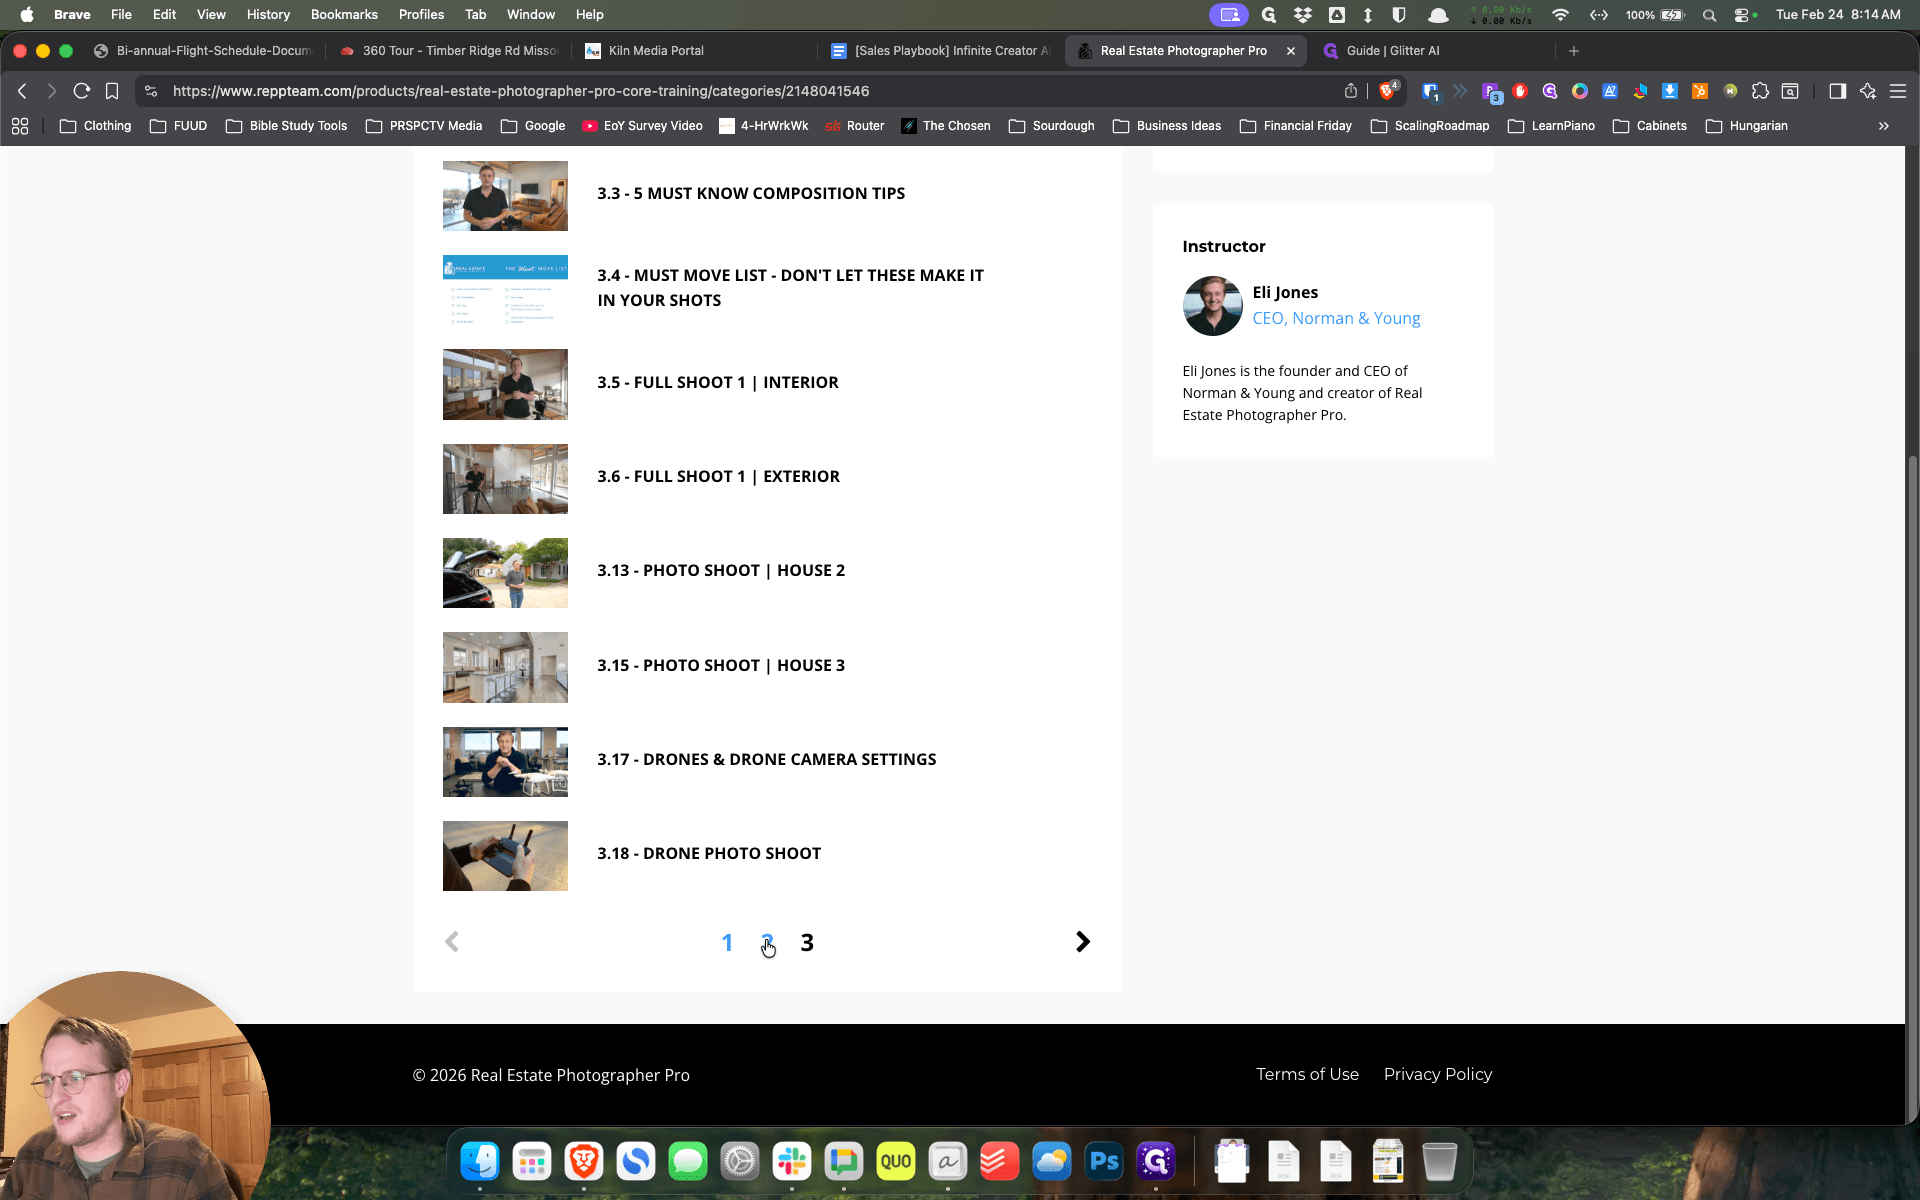Open the QUO app in the dock
The image size is (1920, 1200).
[x=896, y=1161]
